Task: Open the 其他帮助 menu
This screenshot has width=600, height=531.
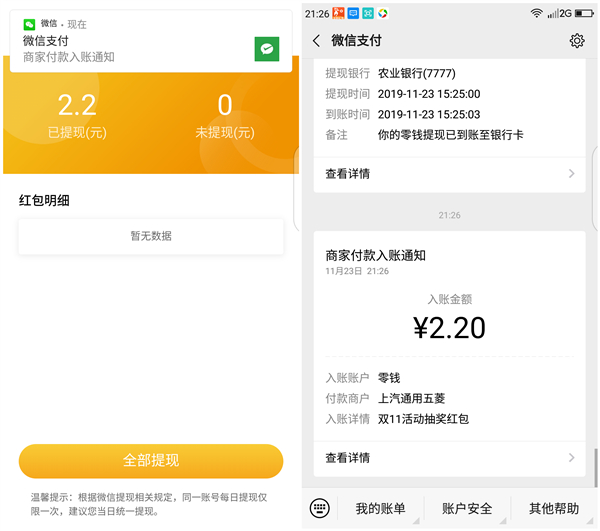Action: tap(554, 509)
